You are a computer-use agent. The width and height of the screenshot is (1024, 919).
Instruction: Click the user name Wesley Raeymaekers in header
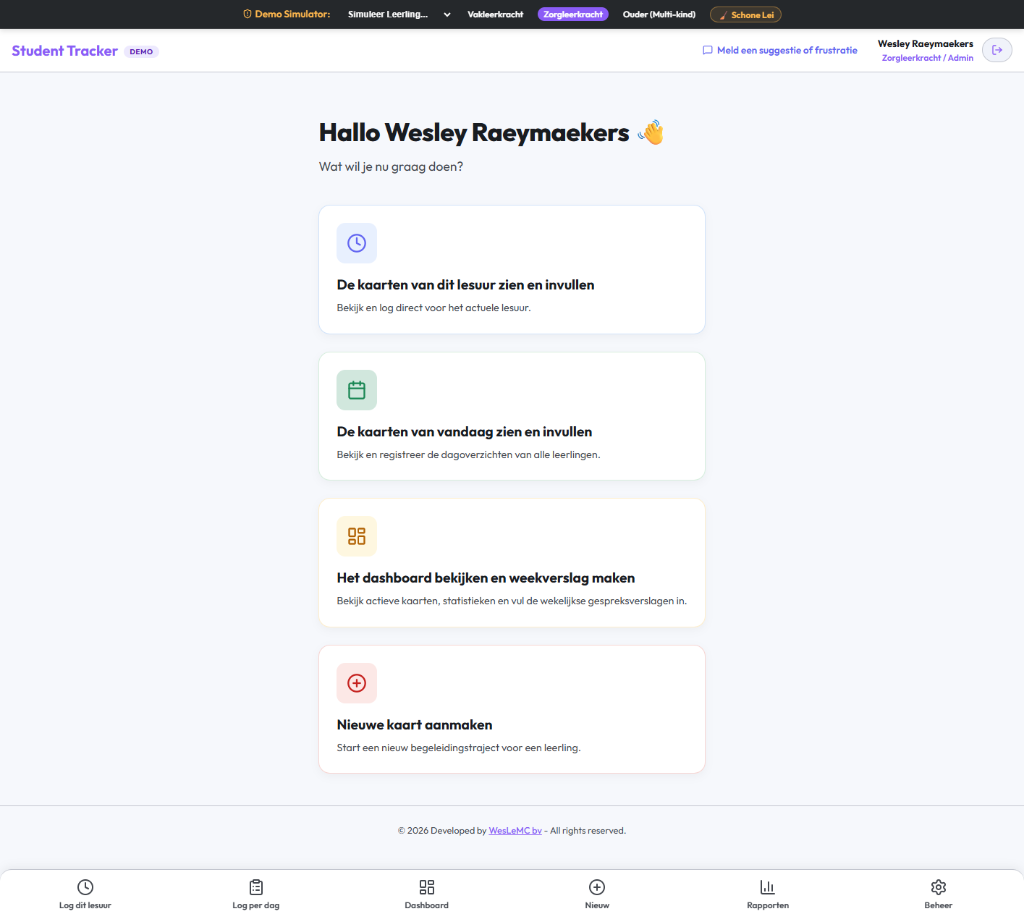click(925, 44)
